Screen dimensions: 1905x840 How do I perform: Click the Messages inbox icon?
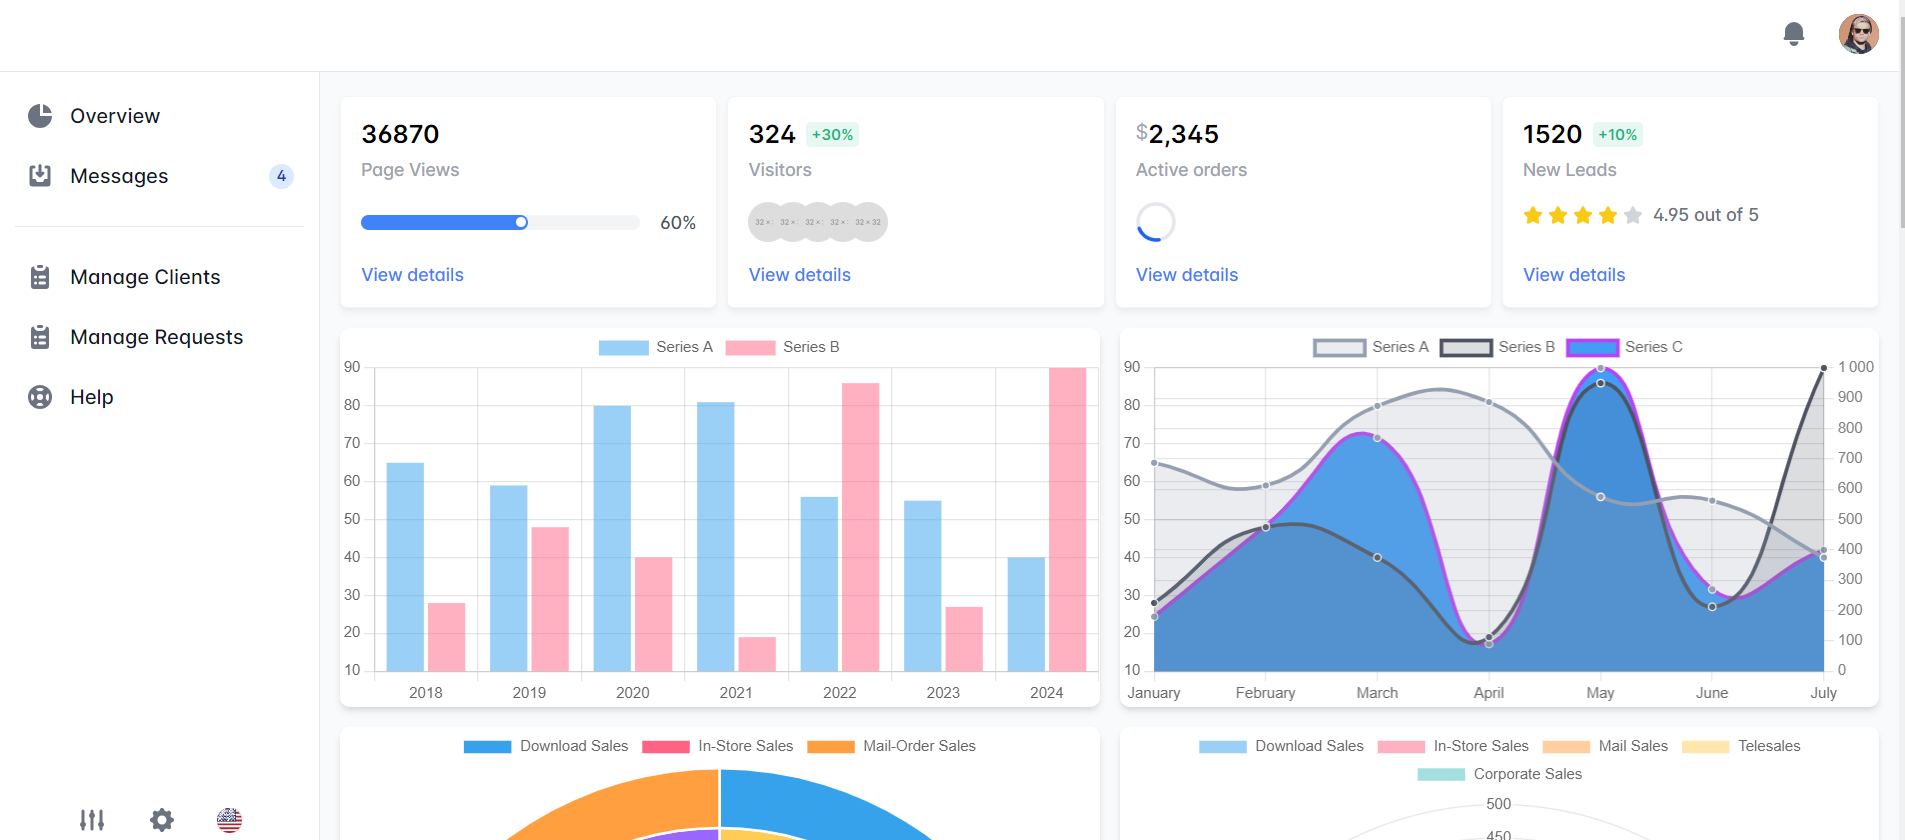(40, 176)
